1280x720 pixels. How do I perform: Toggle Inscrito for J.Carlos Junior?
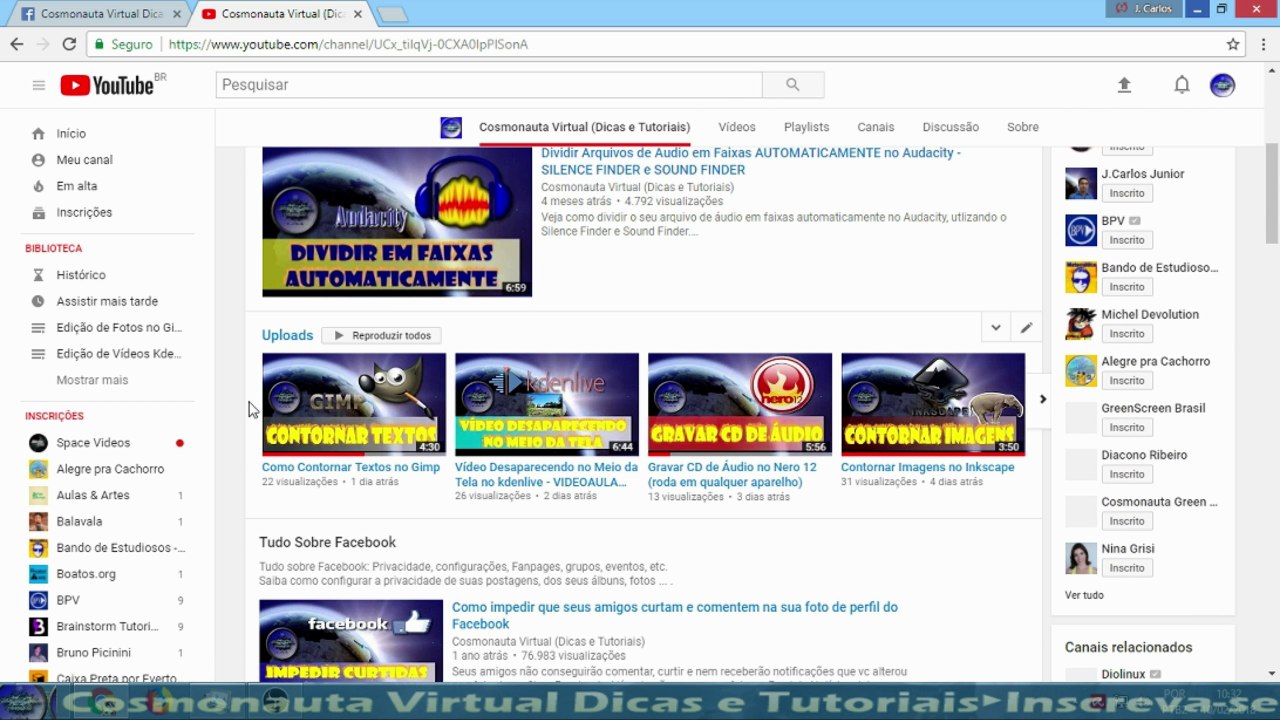click(x=1127, y=193)
